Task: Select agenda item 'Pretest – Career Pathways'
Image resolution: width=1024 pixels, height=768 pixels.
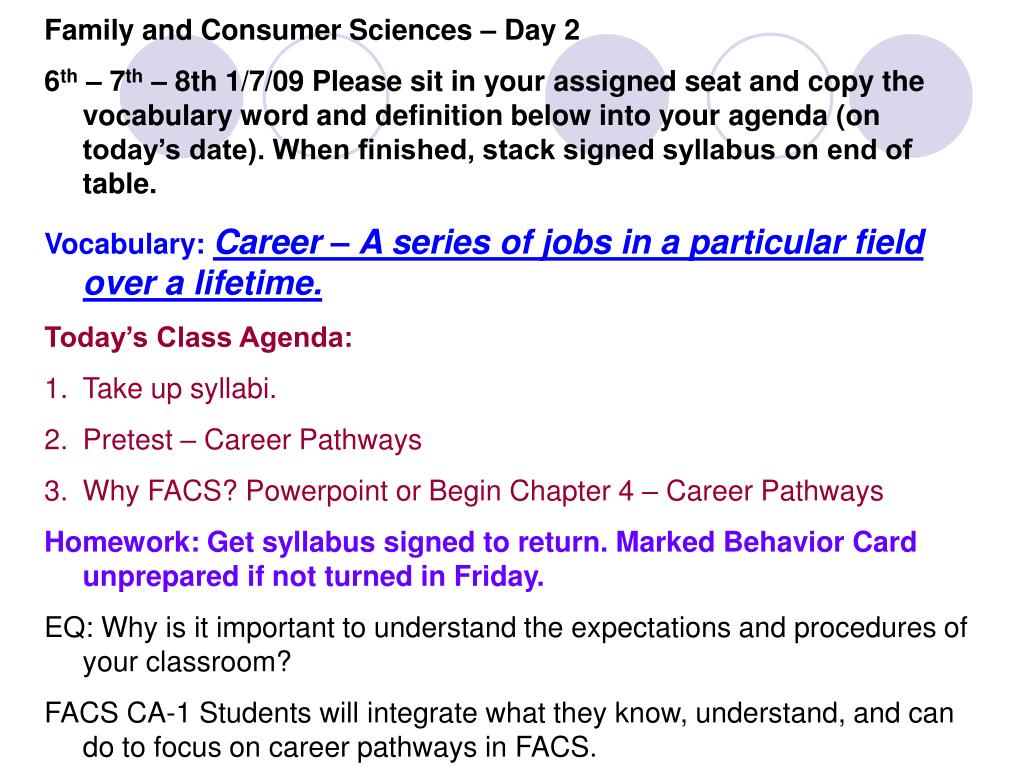Action: (252, 440)
